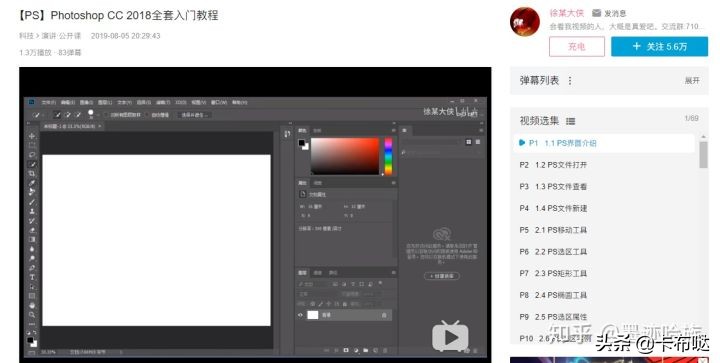The image size is (720, 363).
Task: Open episode P8 2.4 PS椭圆工具
Action: 553,295
